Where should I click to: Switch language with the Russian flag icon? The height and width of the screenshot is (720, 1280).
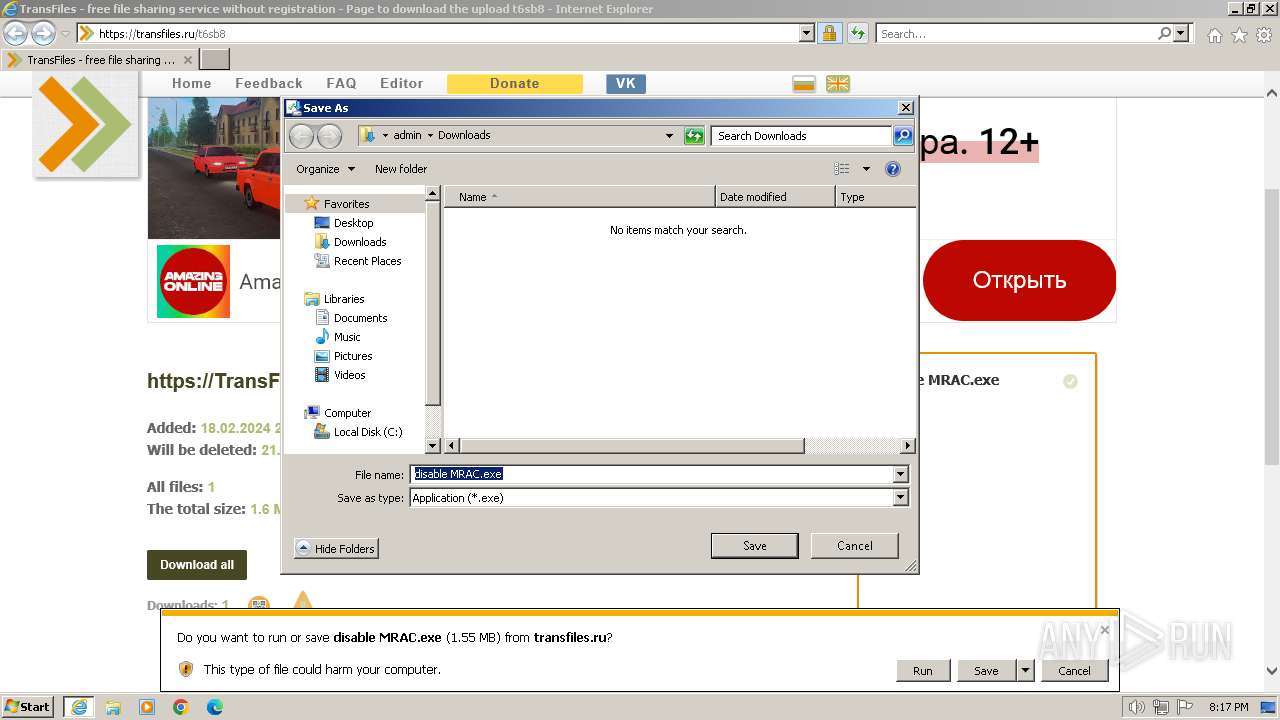804,84
